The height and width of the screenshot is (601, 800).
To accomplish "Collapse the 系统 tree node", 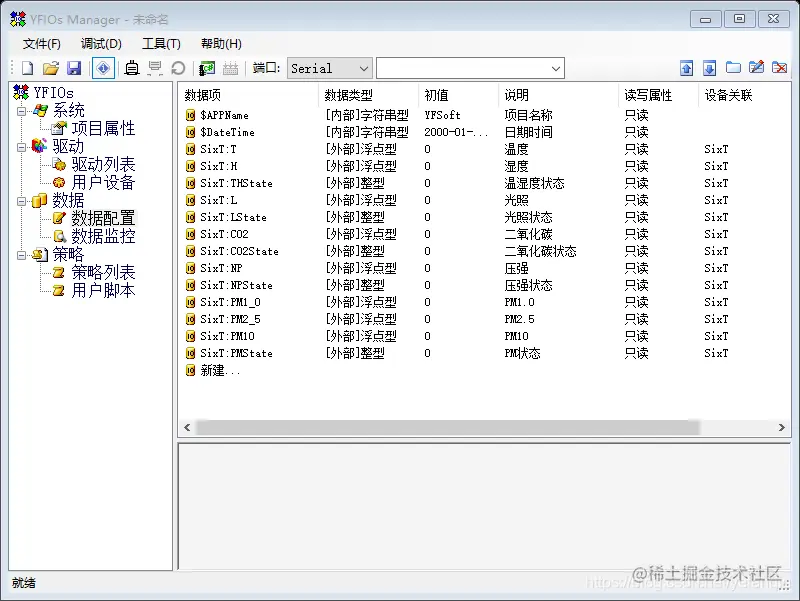I will (21, 111).
